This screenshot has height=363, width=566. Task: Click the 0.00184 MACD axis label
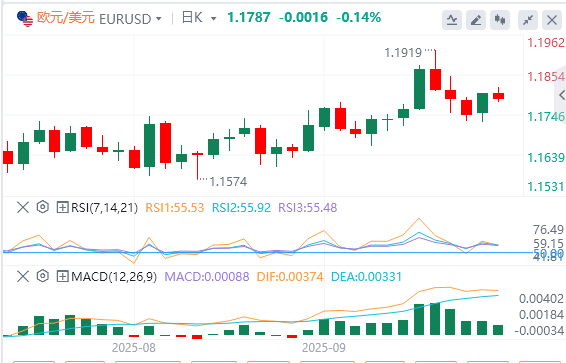point(541,315)
